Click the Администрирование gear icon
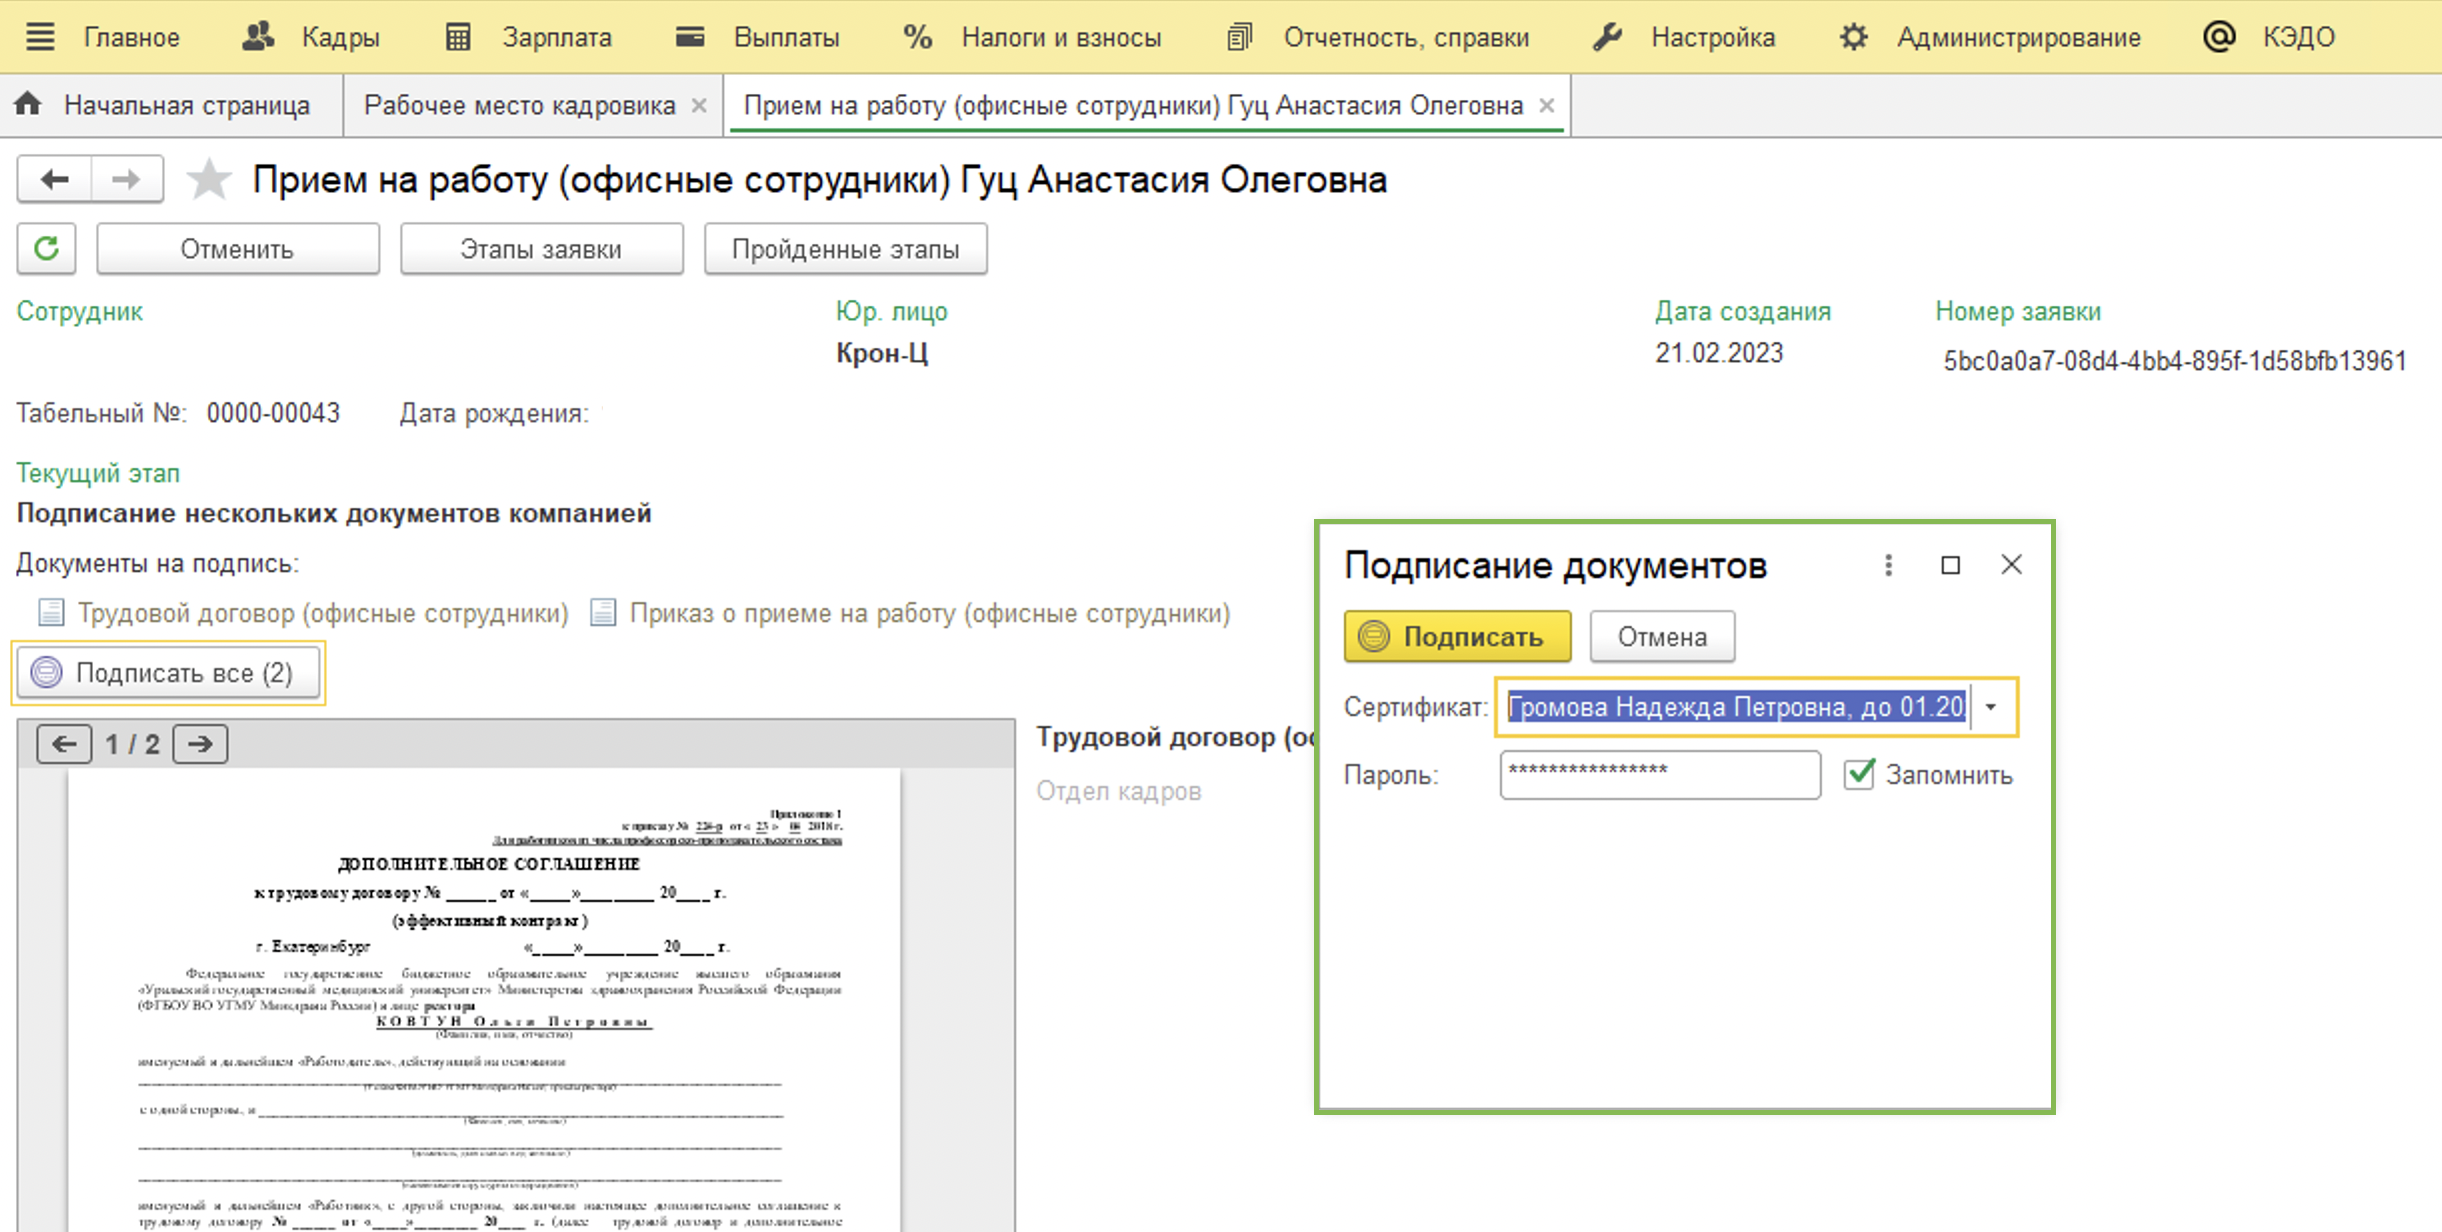Viewport: 2442px width, 1232px height. coord(1854,37)
